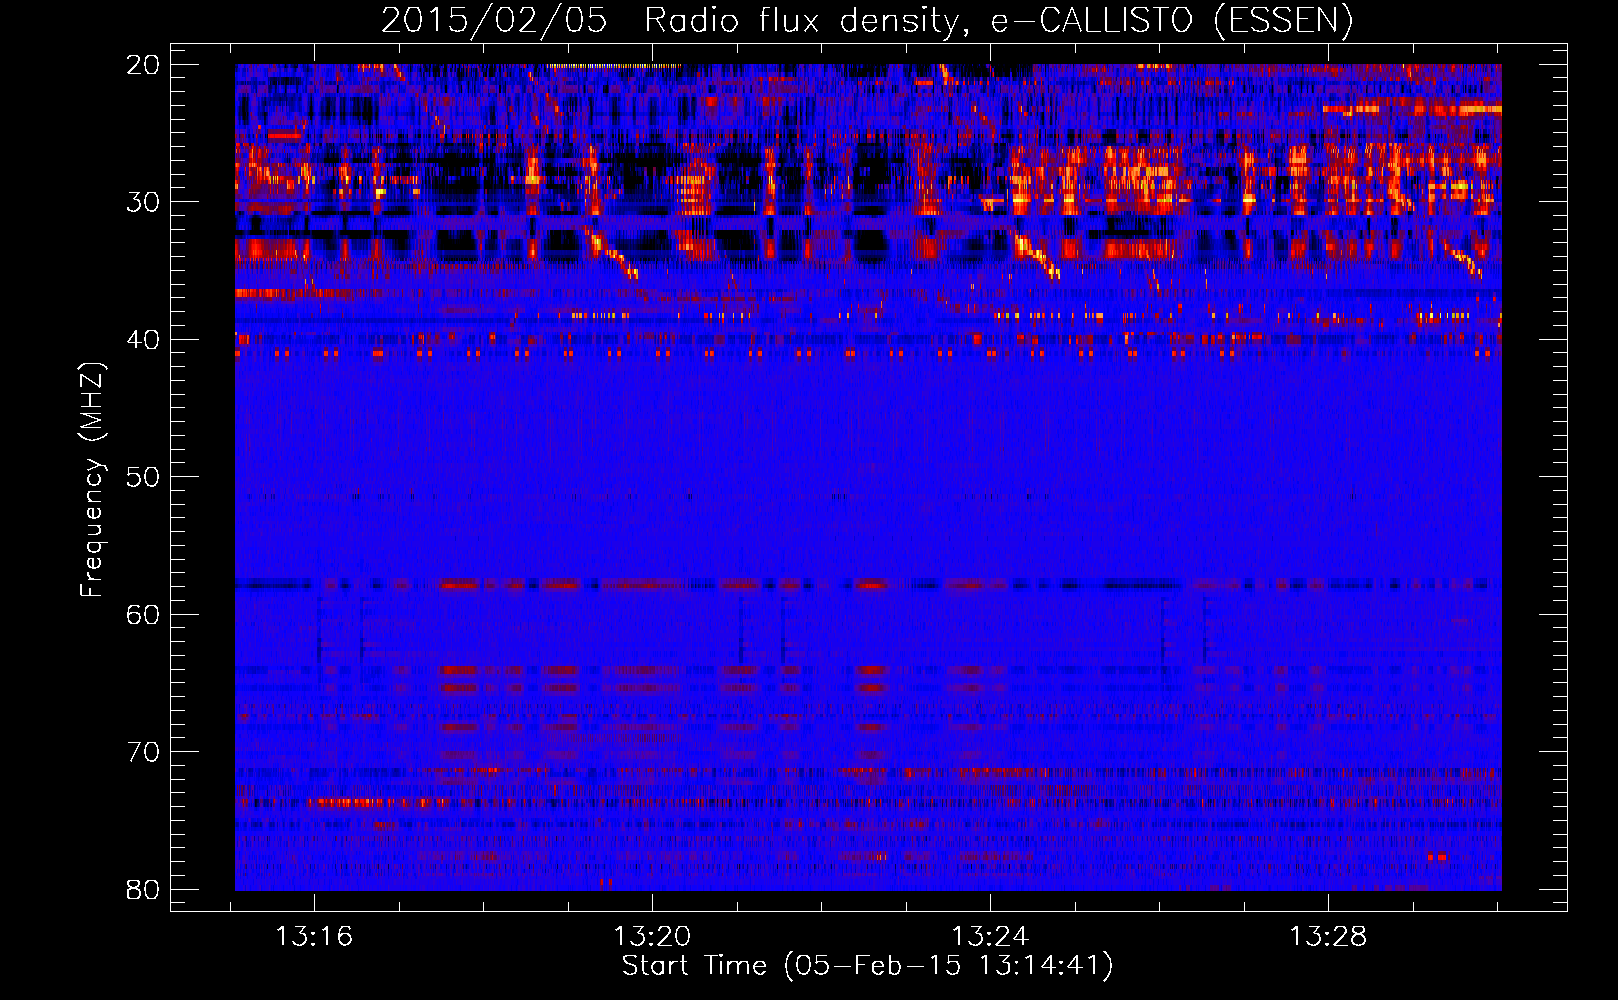
Task: Click the 13:16 time tick label
Action: [315, 937]
